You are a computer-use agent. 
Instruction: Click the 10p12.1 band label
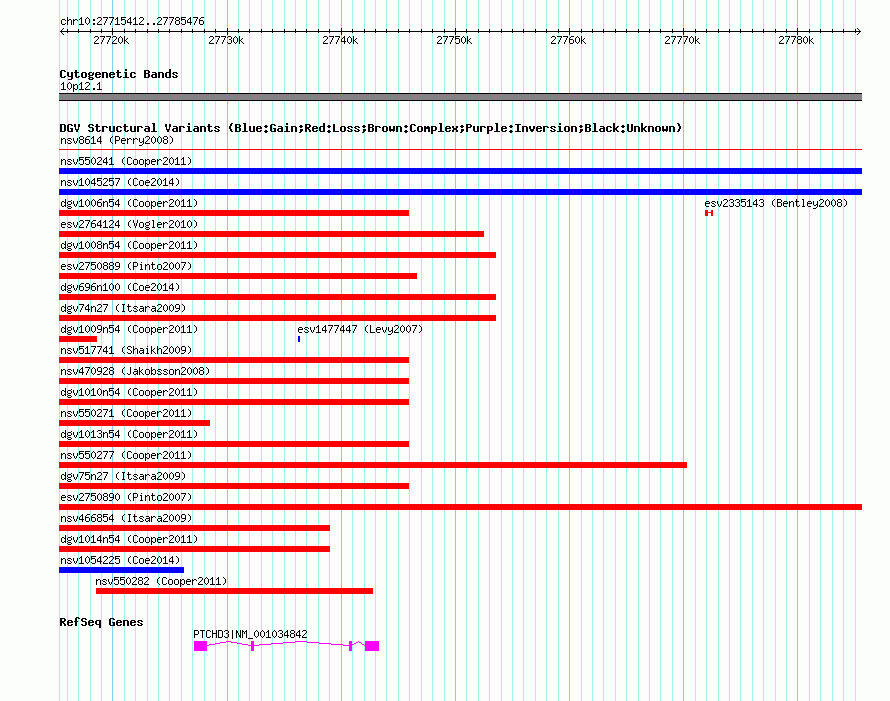click(81, 86)
